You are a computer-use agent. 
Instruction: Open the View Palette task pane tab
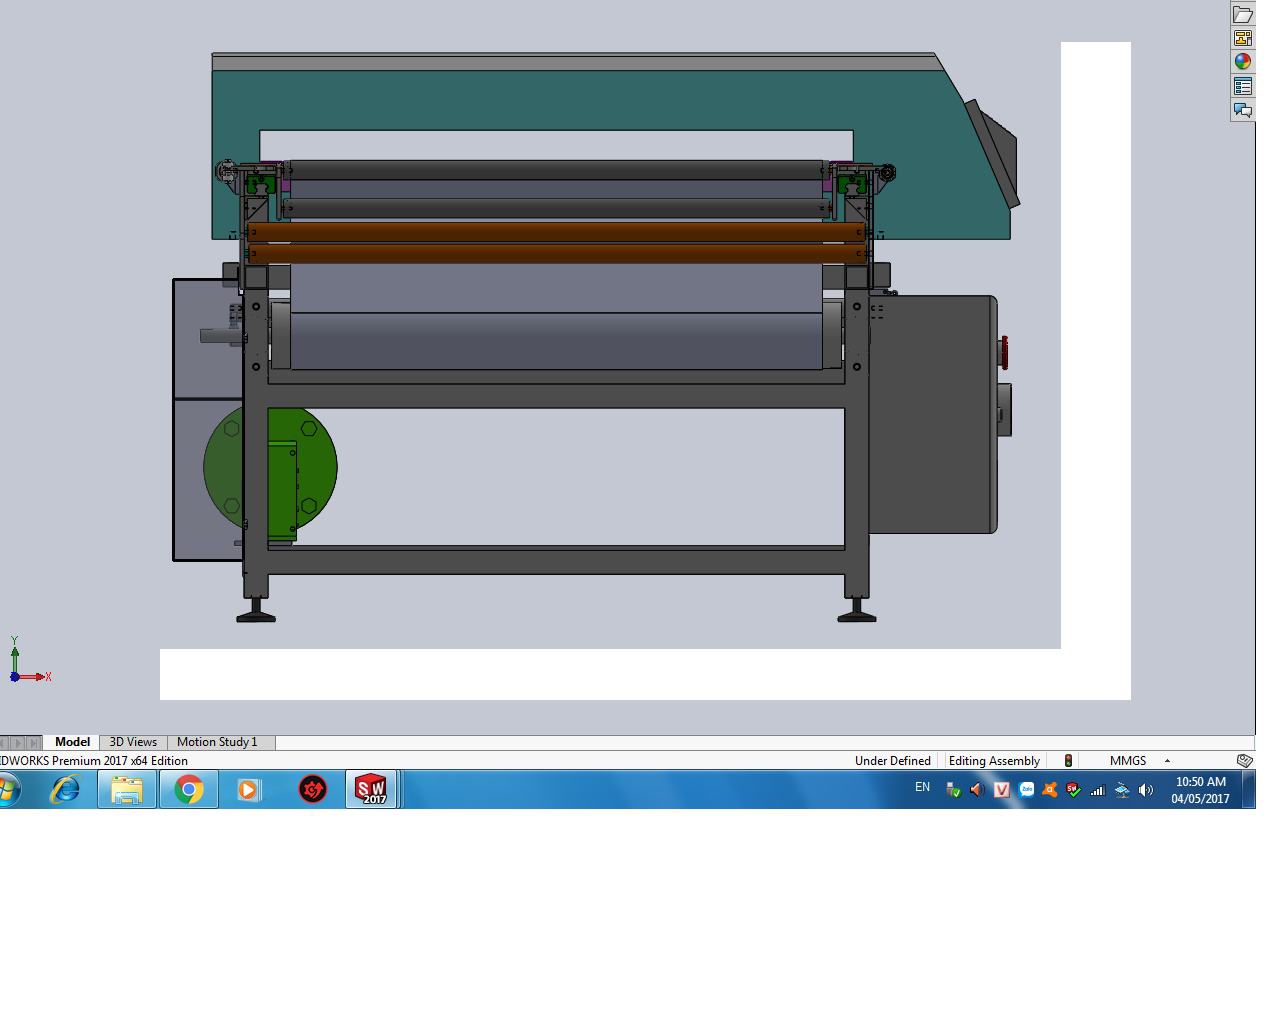[1243, 38]
